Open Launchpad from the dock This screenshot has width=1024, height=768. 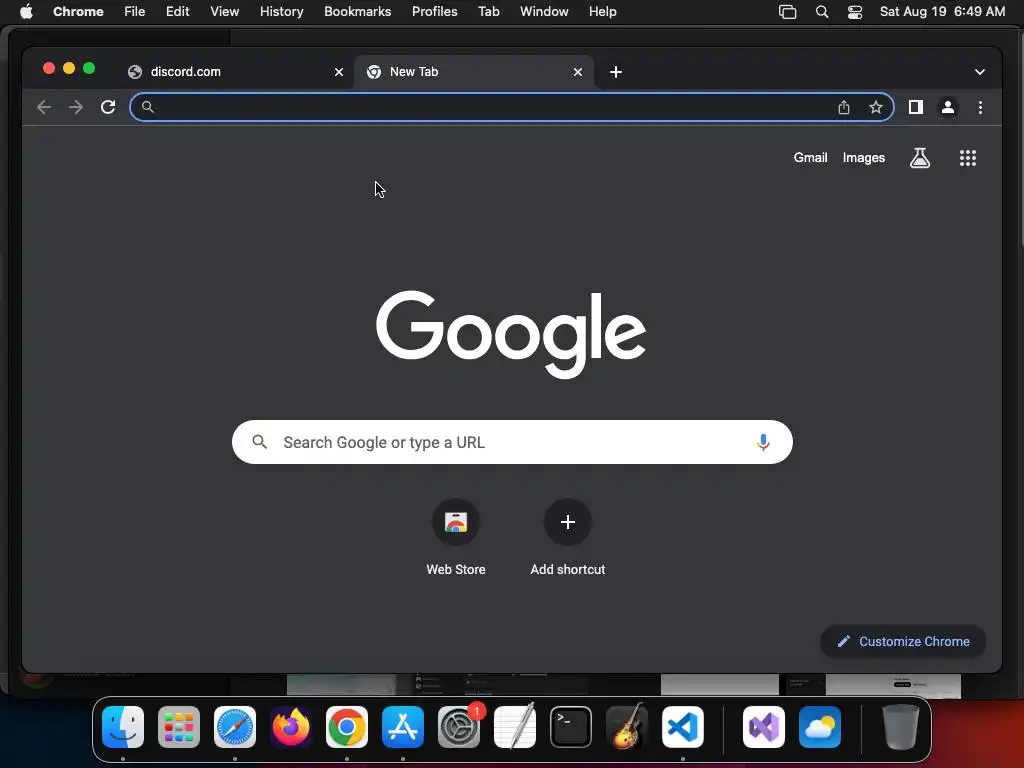[179, 727]
